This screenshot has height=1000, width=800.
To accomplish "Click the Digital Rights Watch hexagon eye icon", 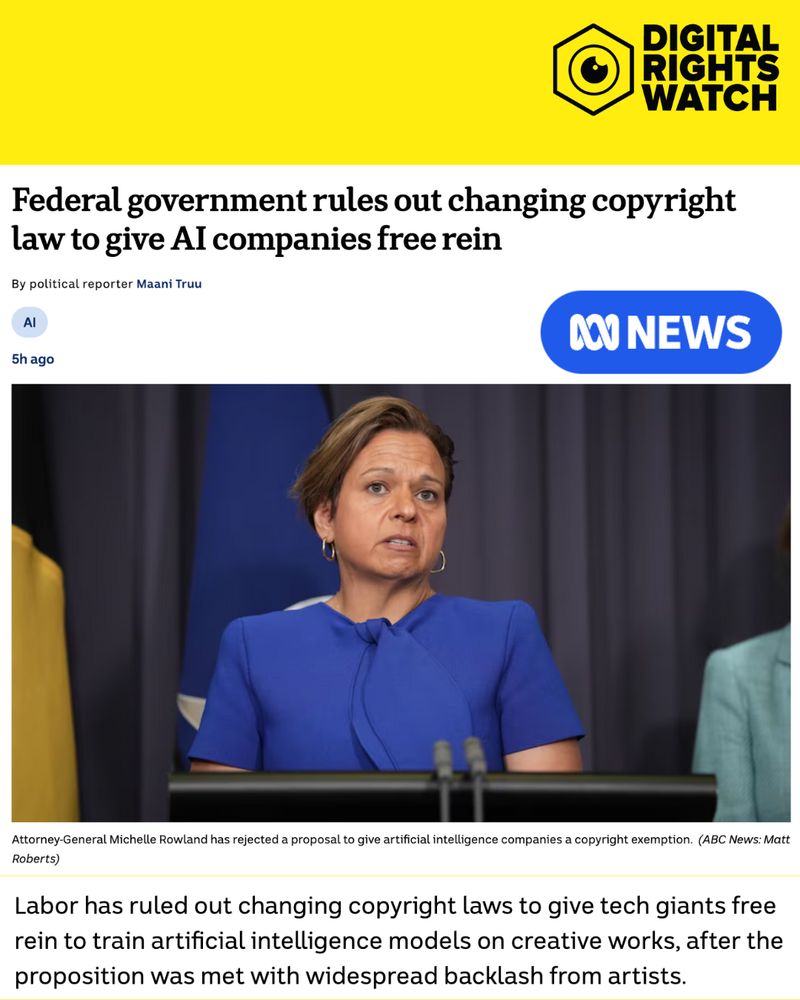I will (x=593, y=69).
